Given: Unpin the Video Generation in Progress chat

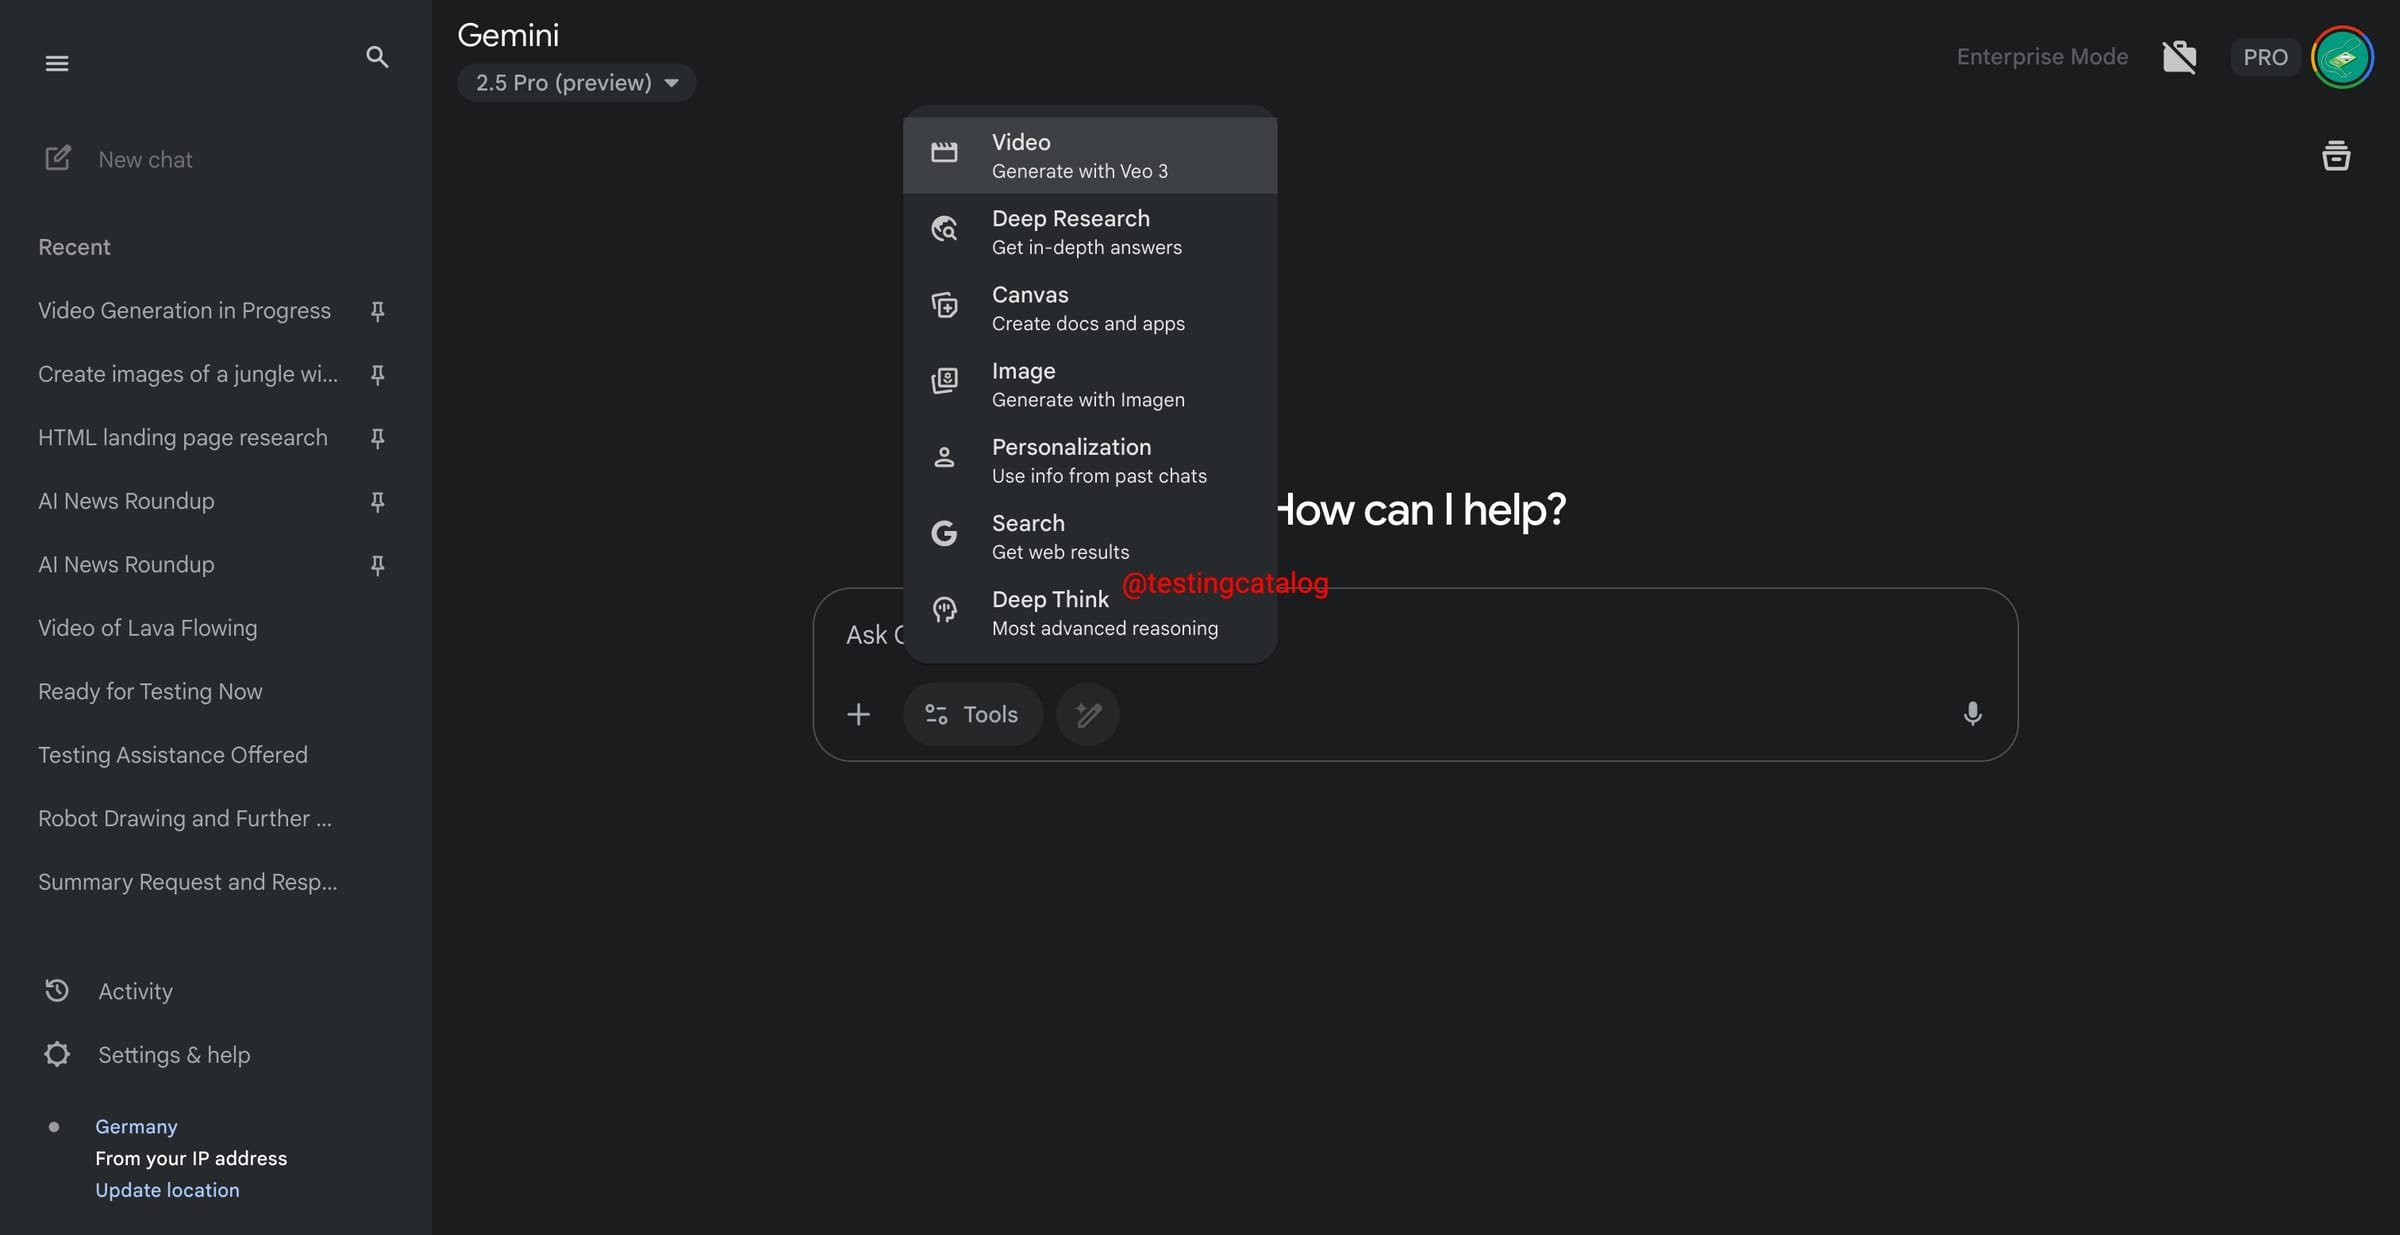Looking at the screenshot, I should 377,311.
